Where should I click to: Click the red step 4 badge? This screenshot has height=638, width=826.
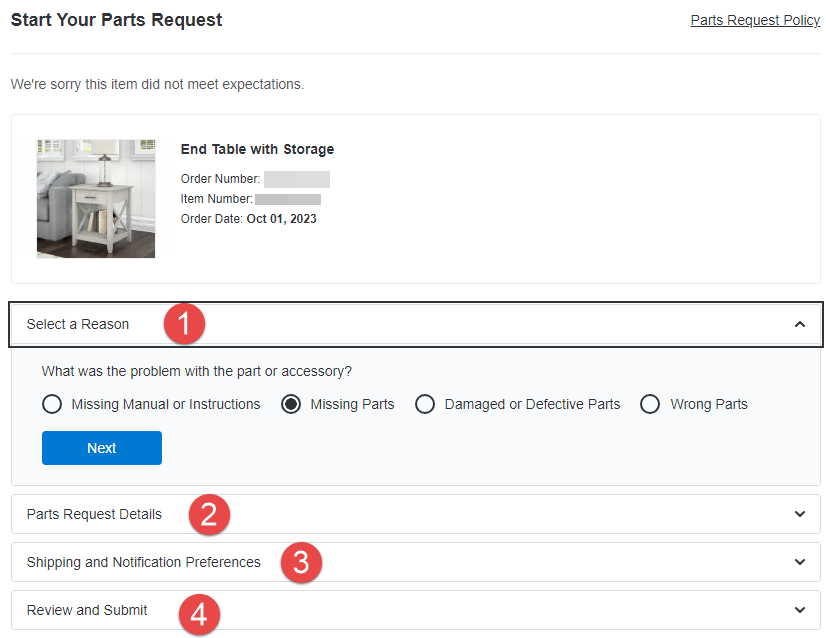[199, 613]
